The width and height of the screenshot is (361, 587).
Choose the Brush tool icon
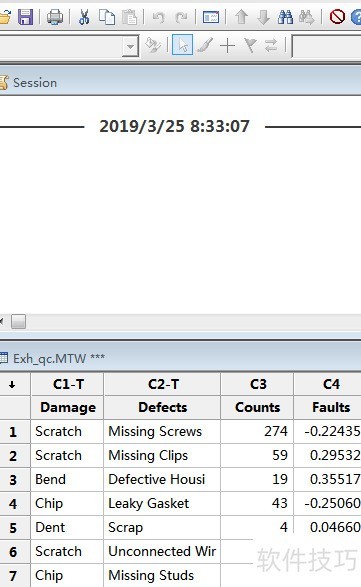pyautogui.click(x=205, y=45)
